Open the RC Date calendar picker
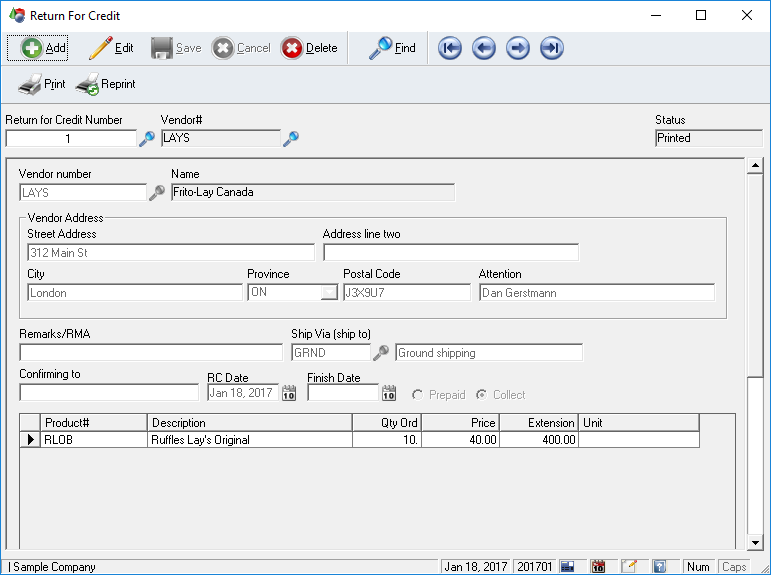 (x=290, y=394)
